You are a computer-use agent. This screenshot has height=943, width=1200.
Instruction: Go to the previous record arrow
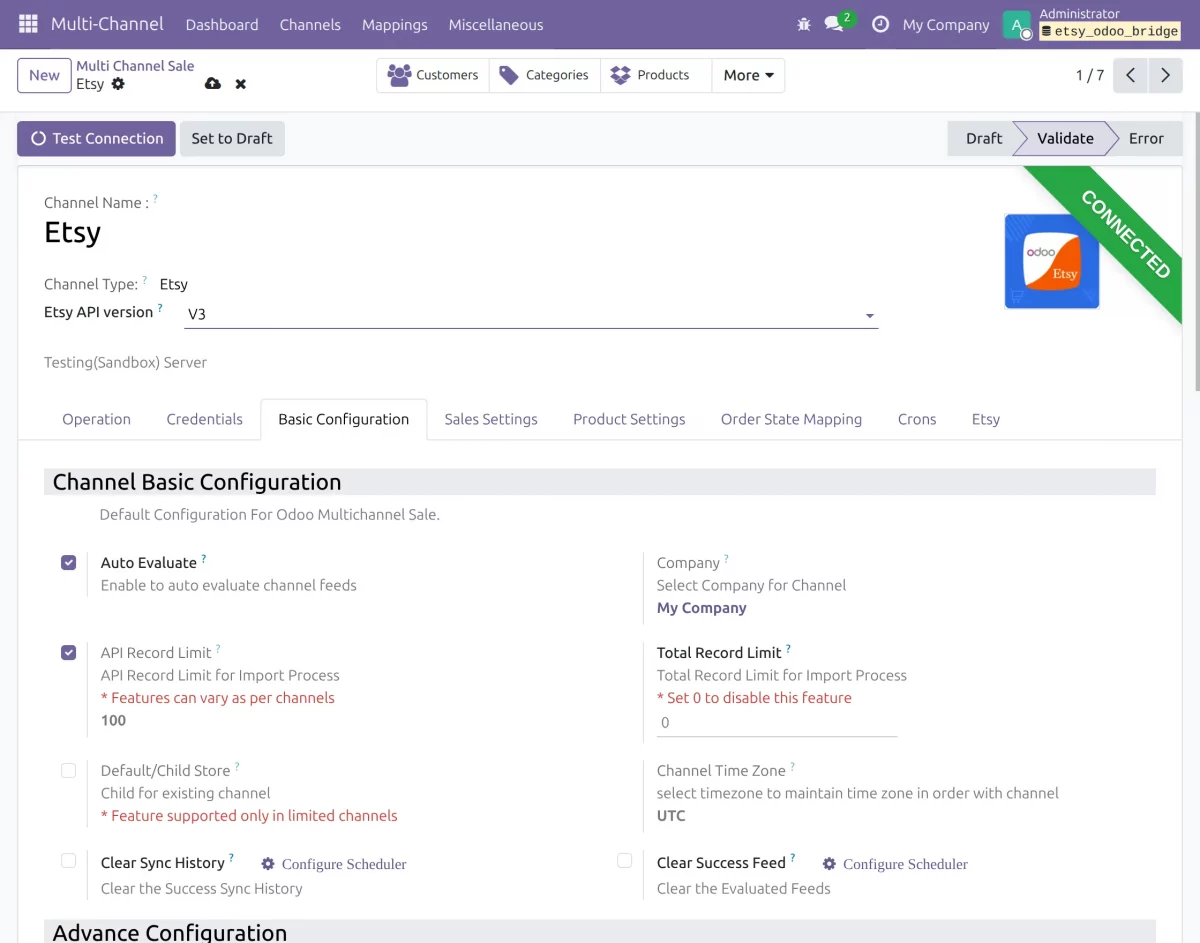(x=1130, y=75)
